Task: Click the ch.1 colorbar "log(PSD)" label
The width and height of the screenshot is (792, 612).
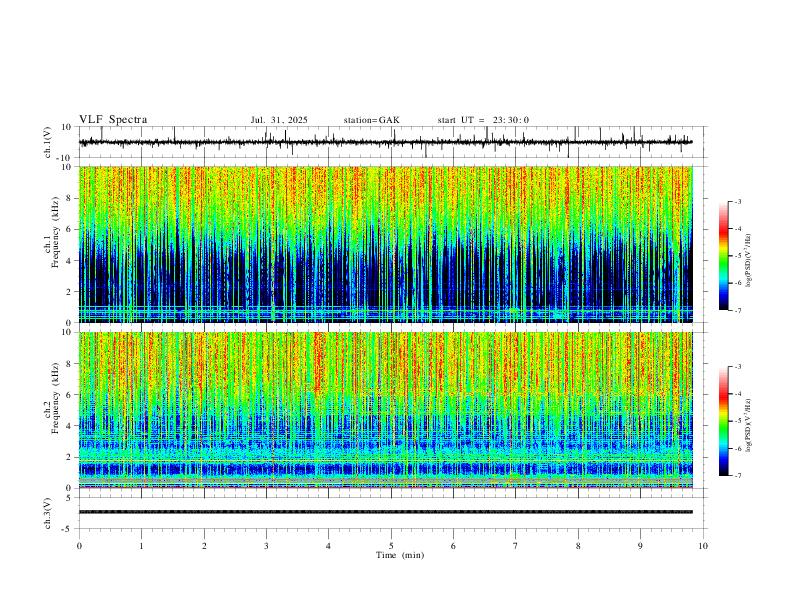Action: point(748,261)
